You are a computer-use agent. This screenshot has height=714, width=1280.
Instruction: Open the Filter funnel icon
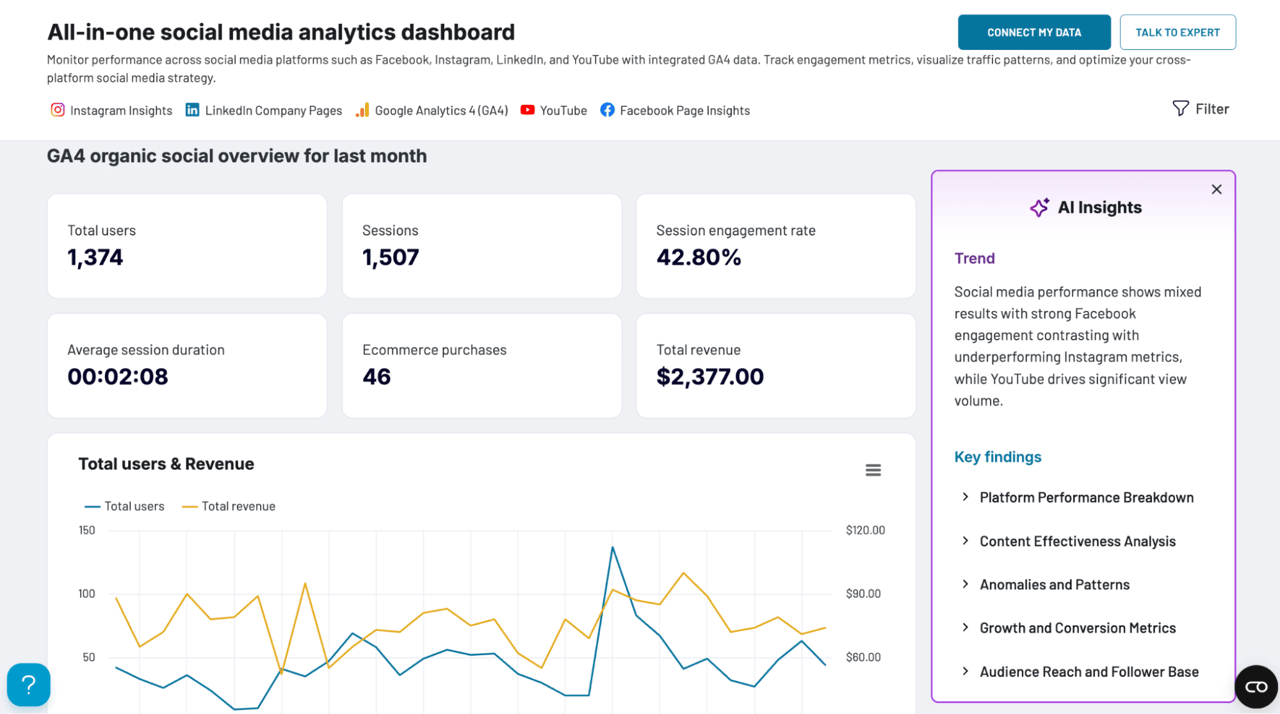click(x=1181, y=108)
